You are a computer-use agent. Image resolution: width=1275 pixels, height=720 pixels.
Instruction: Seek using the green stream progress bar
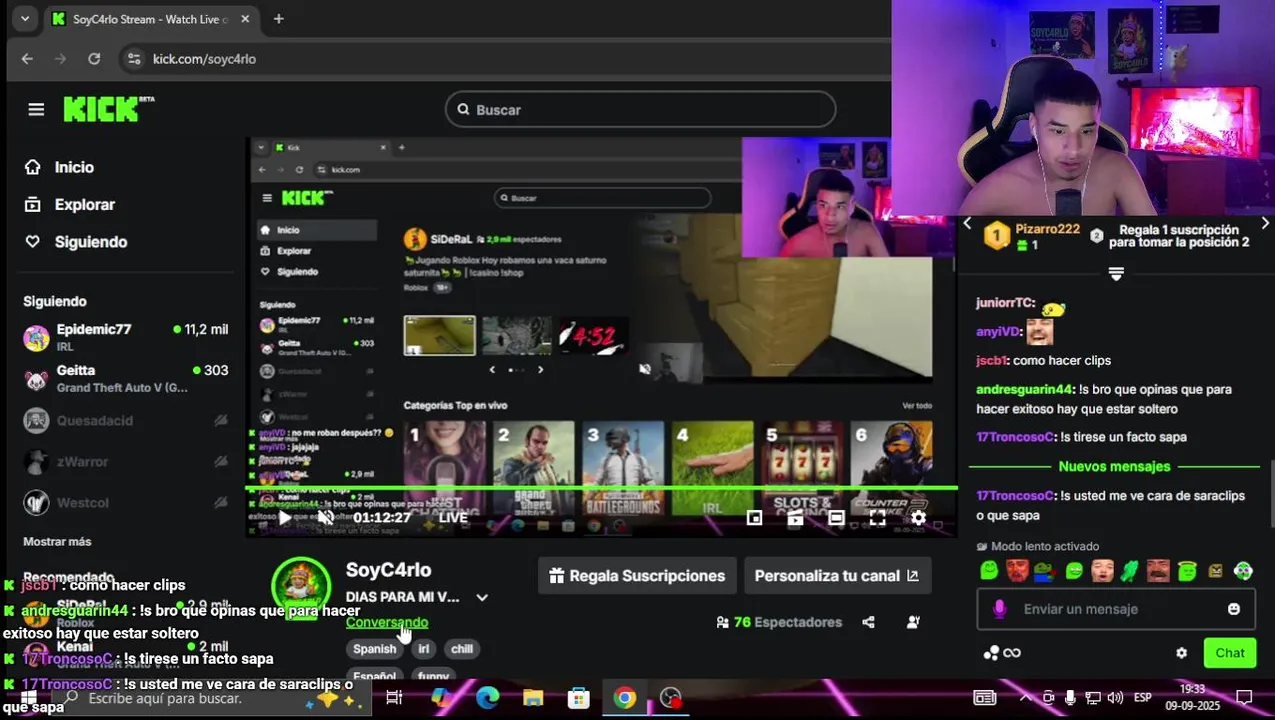click(602, 488)
